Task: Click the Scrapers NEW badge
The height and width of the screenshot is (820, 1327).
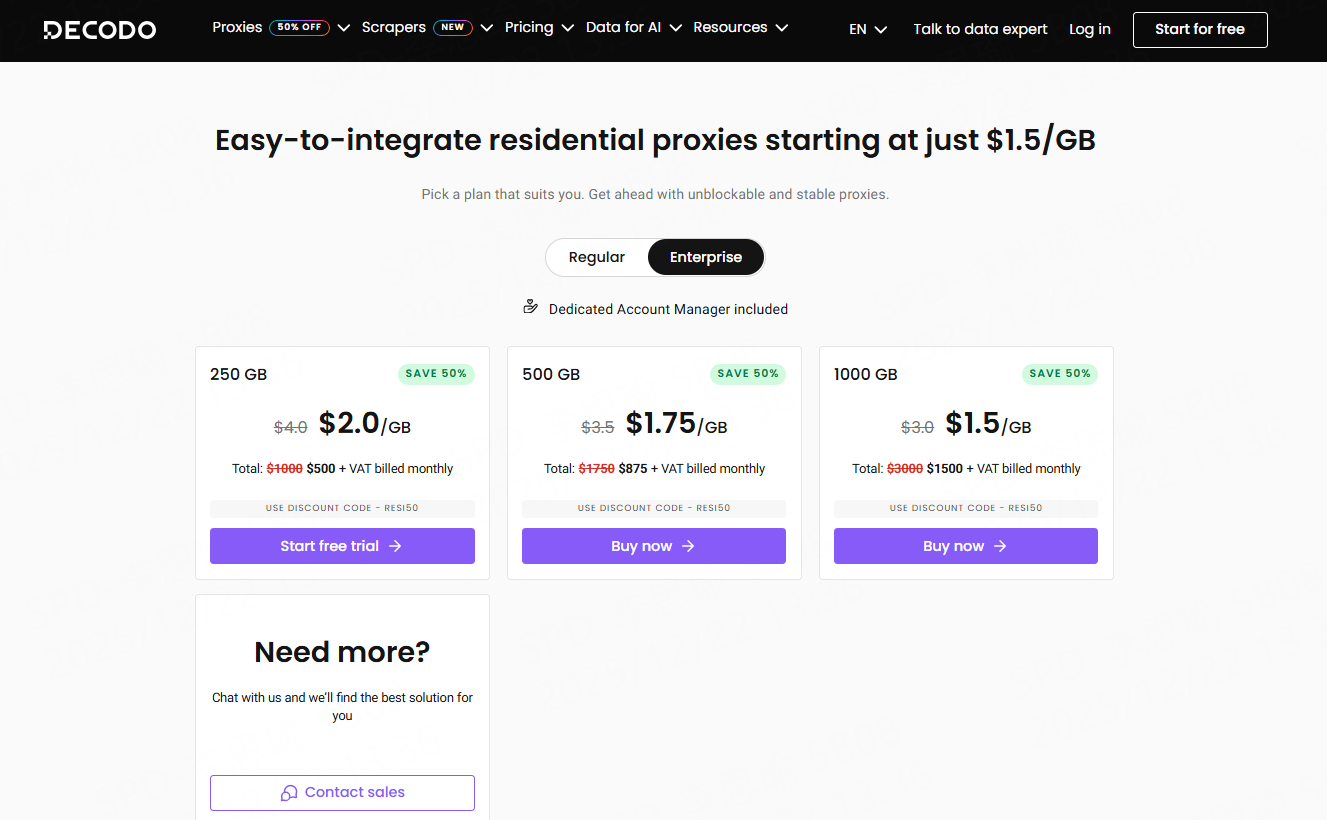Action: 453,28
